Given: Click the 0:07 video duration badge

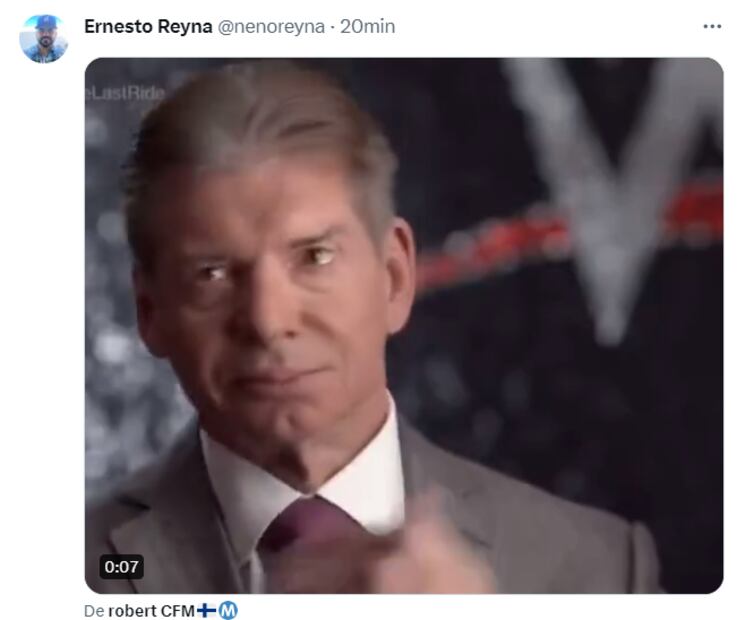Looking at the screenshot, I should pos(121,566).
